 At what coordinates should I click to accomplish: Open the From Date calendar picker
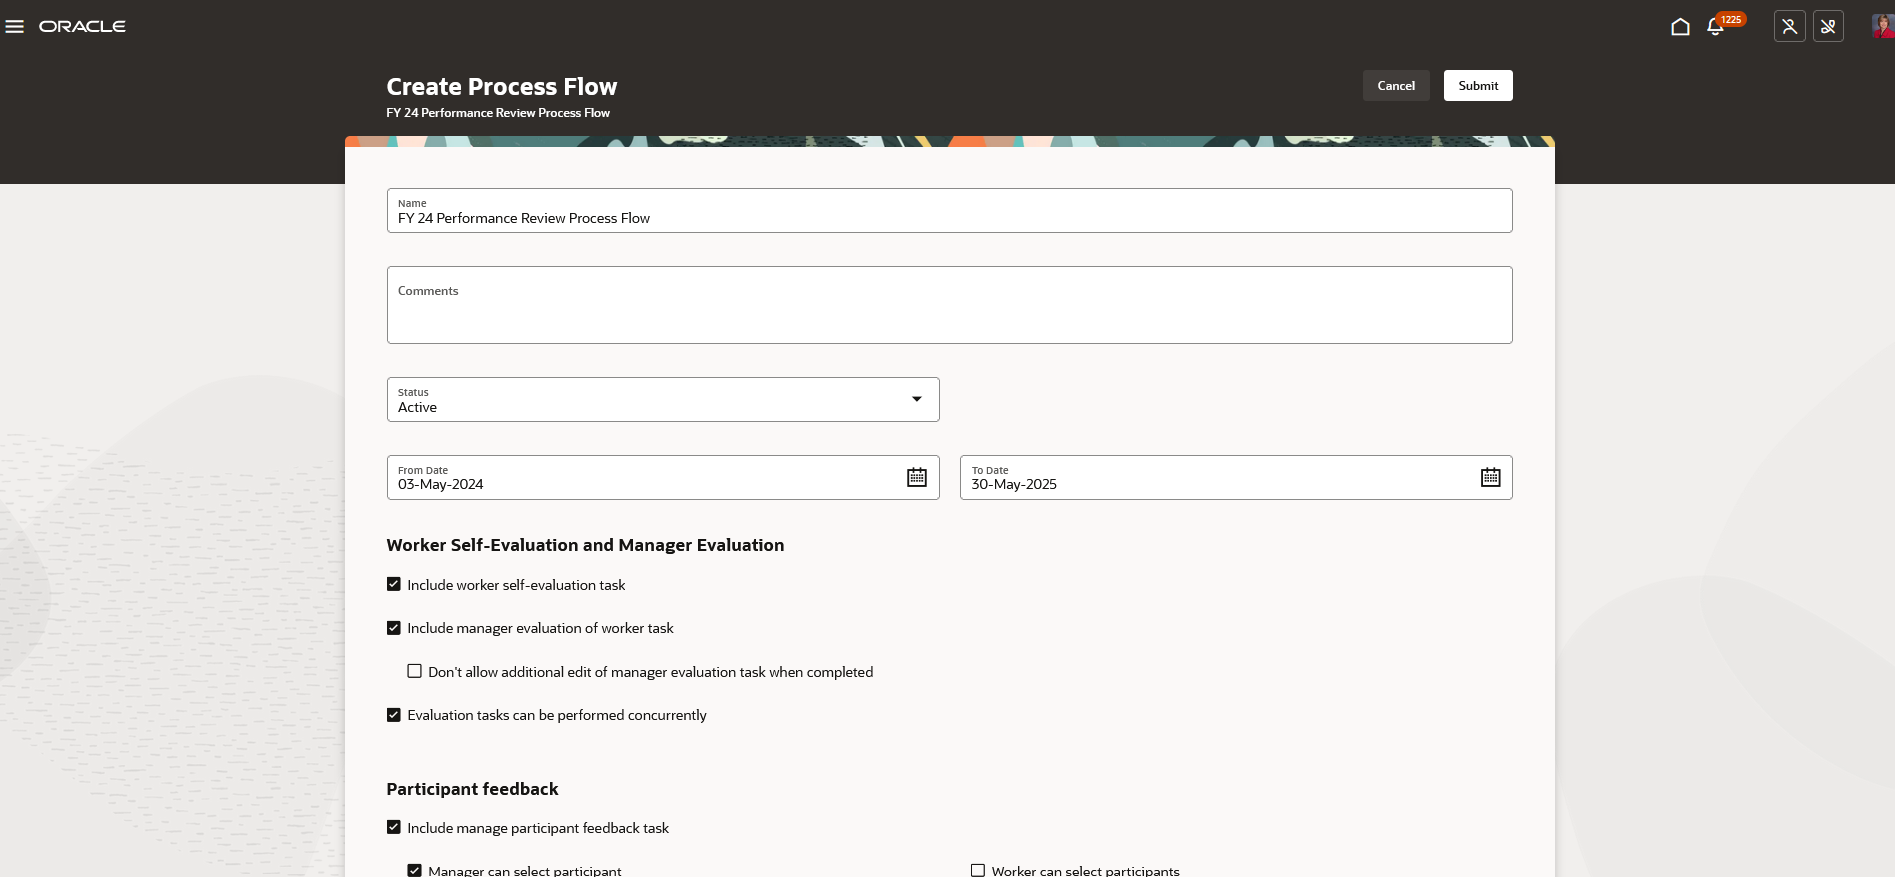[917, 478]
